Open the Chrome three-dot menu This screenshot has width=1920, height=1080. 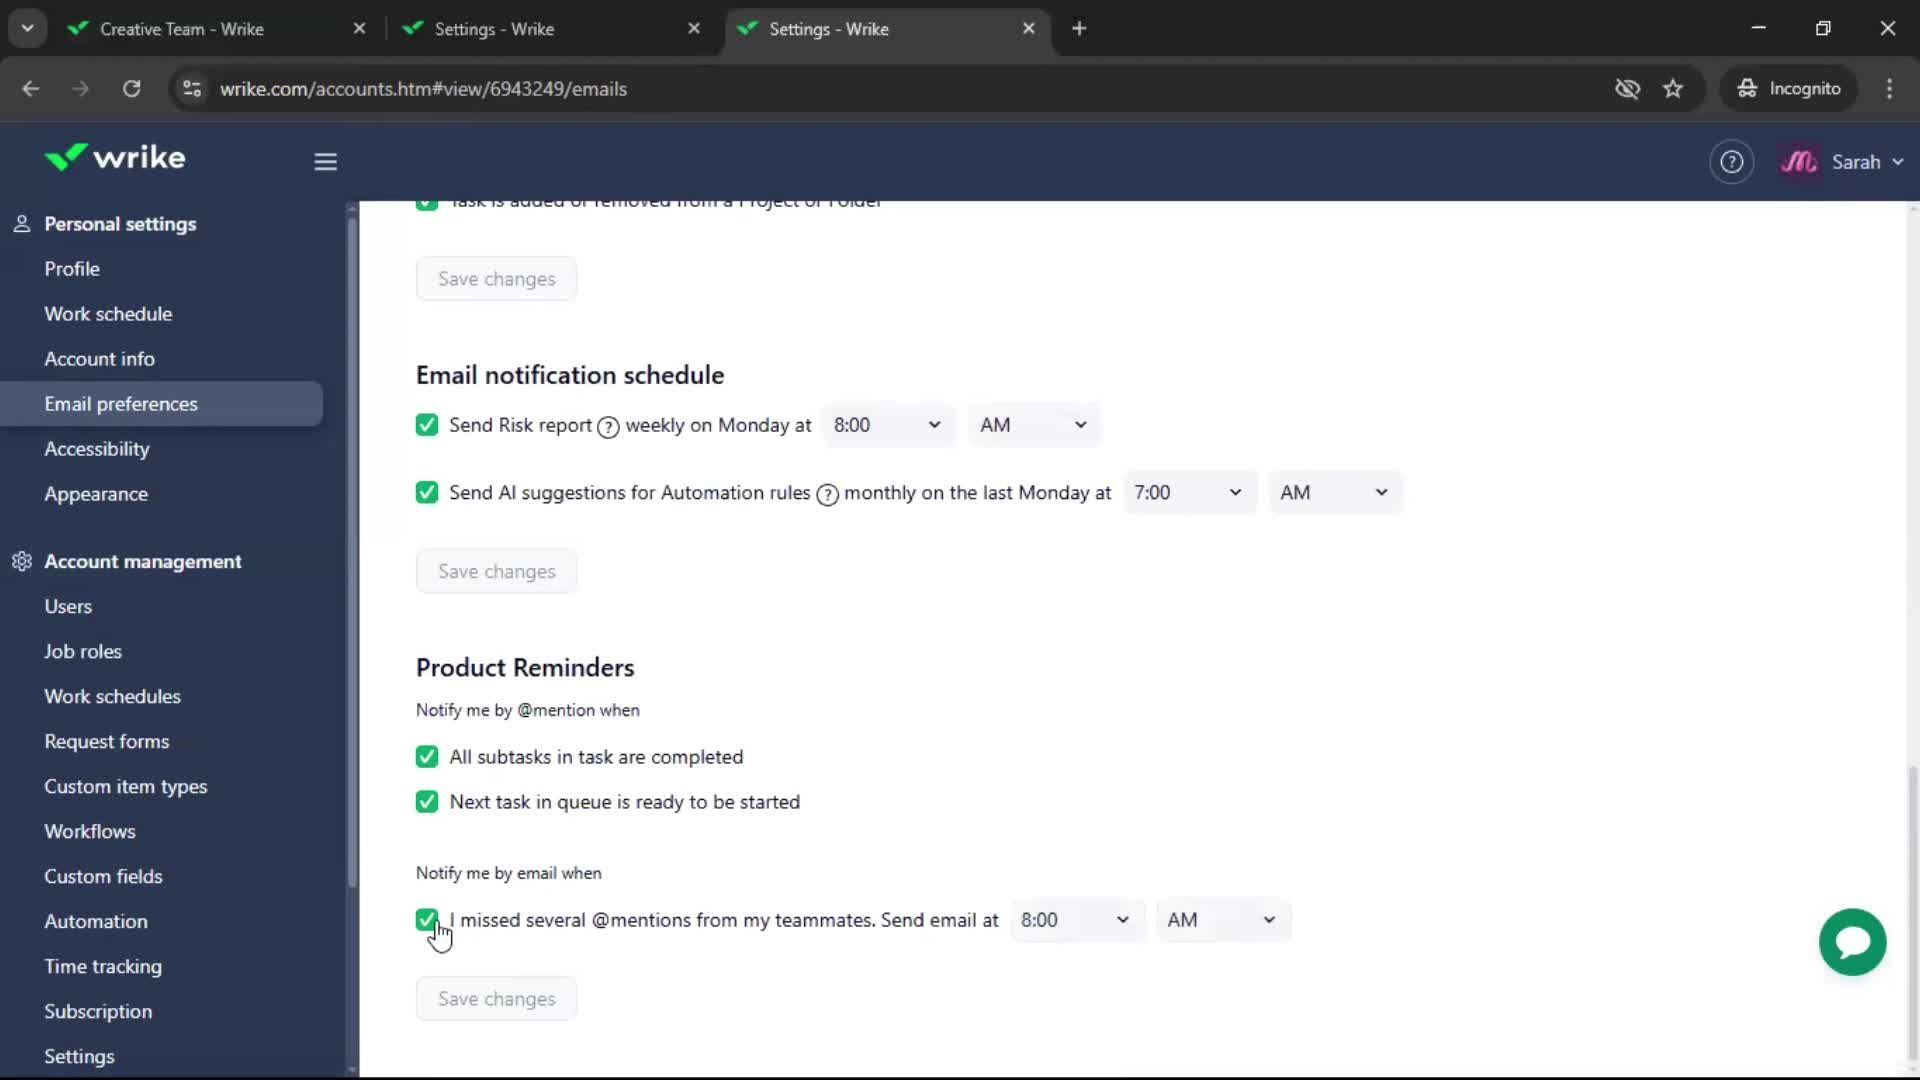[1889, 89]
